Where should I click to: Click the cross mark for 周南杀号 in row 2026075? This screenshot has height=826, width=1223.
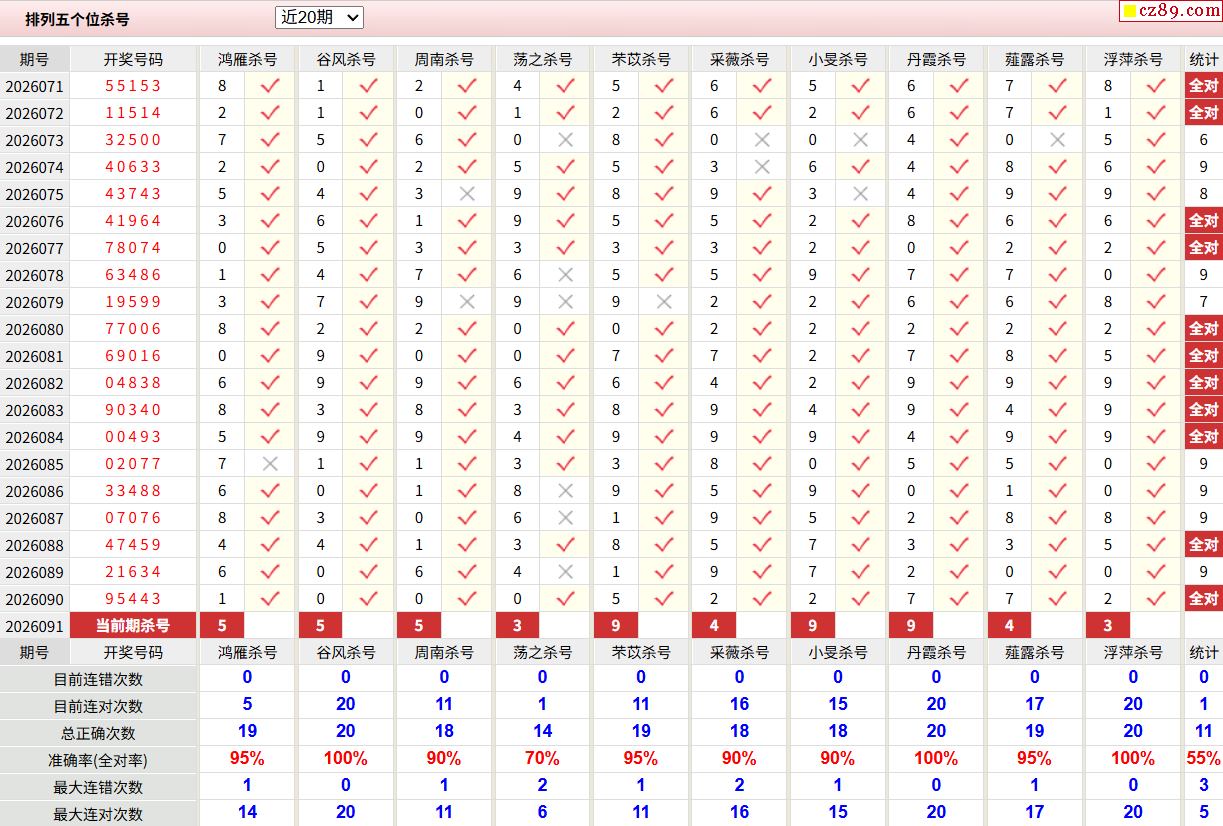(x=467, y=194)
